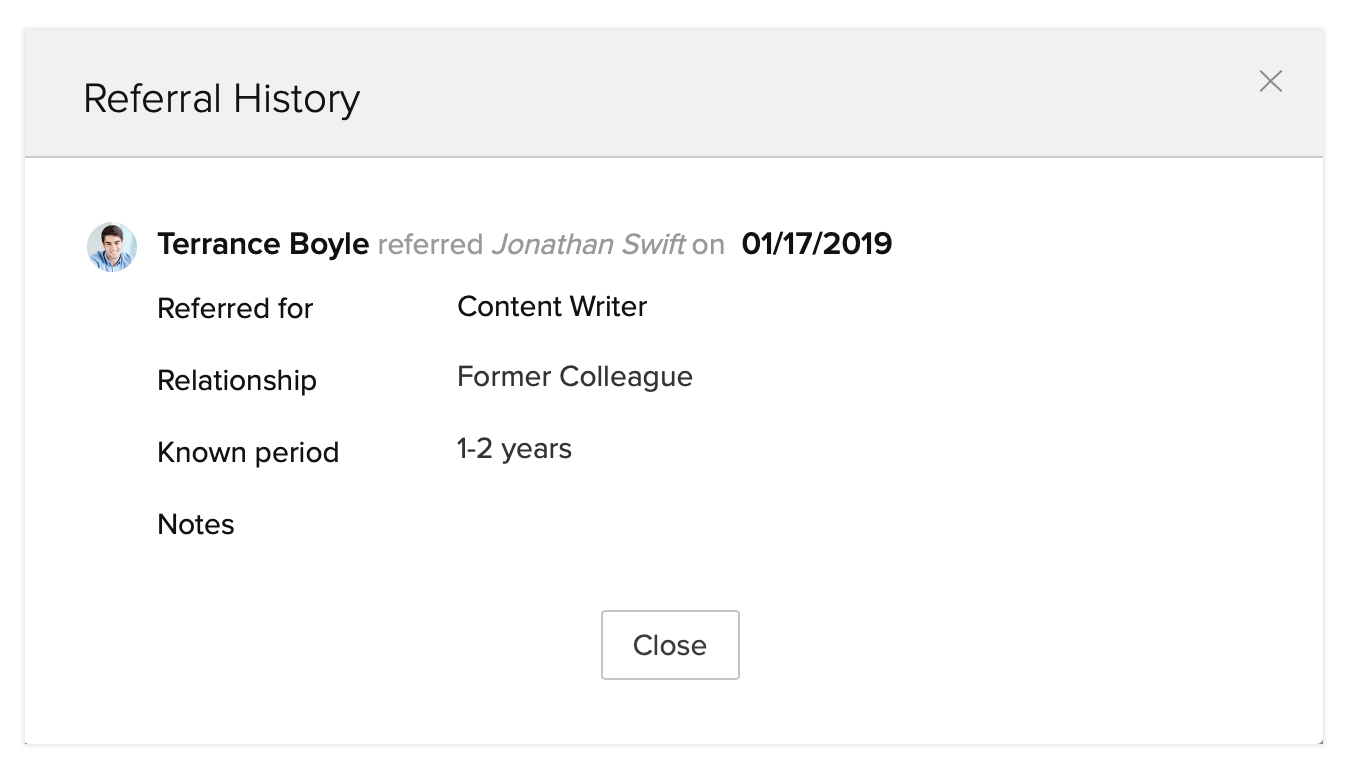The width and height of the screenshot is (1348, 774).
Task: Dismiss dialog with the X icon
Action: coord(1270,81)
